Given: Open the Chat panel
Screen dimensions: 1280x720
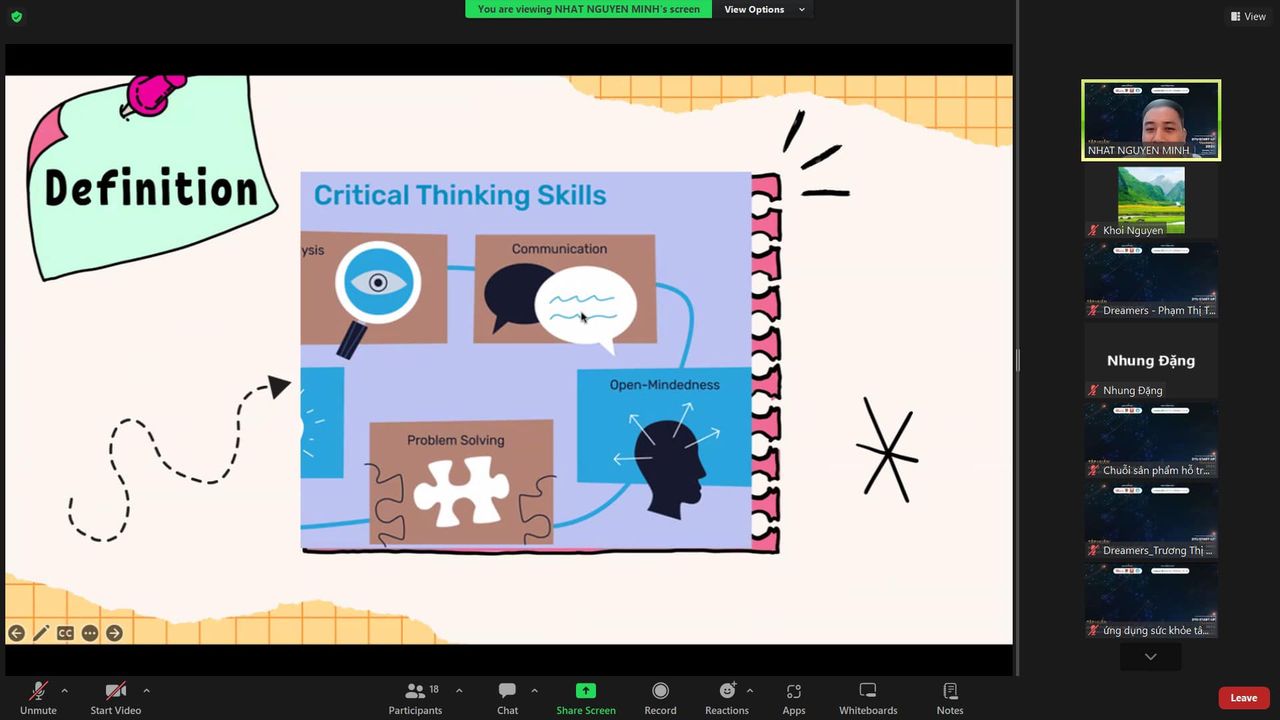Looking at the screenshot, I should click(x=507, y=696).
